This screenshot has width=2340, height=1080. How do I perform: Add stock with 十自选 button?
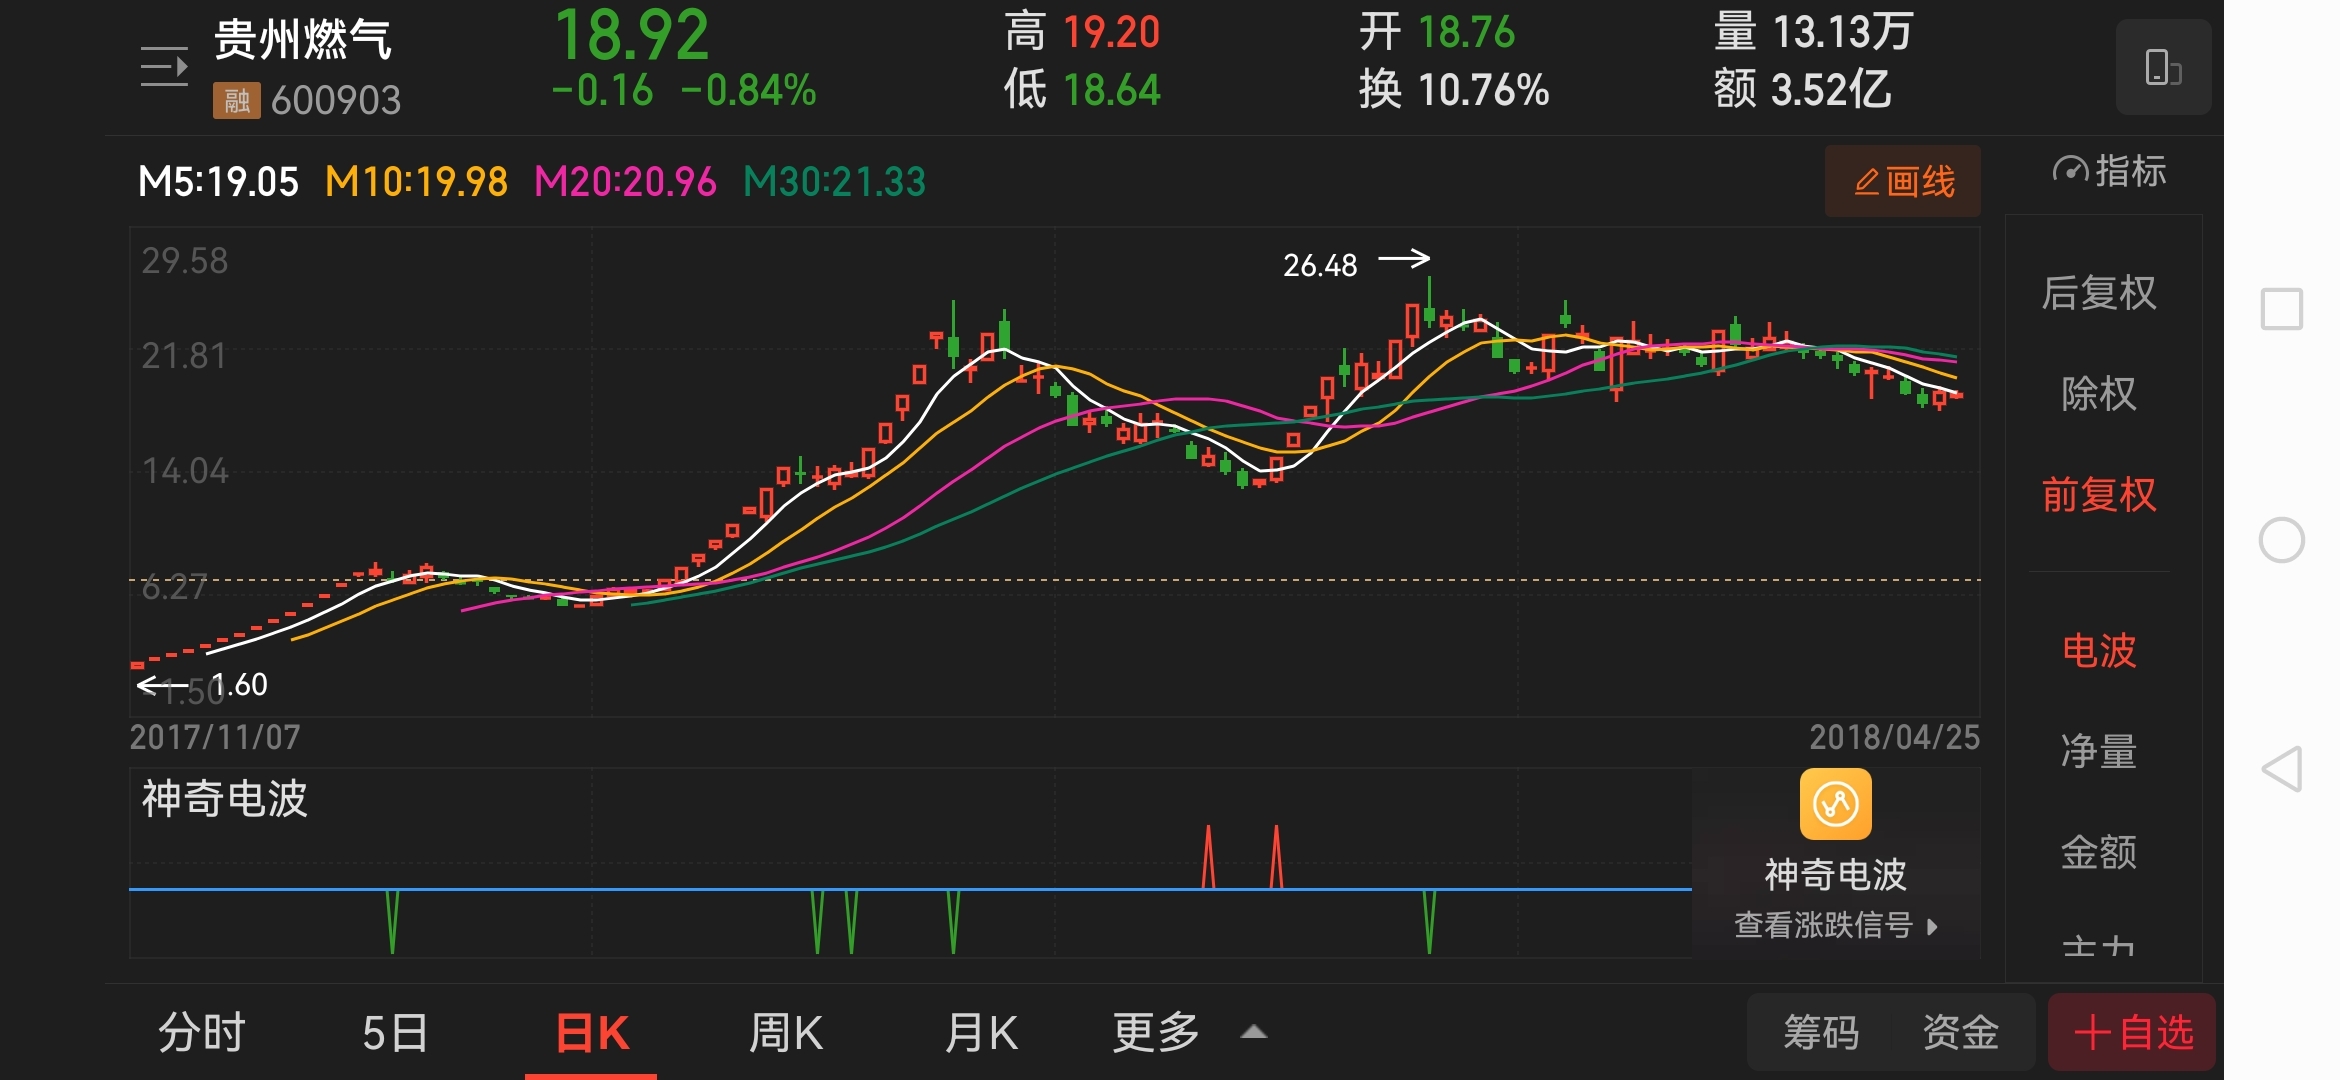coord(2132,1032)
